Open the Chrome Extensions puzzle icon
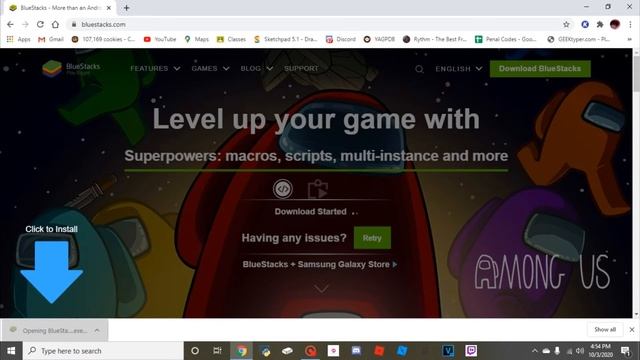The width and height of the screenshot is (640, 360). (x=600, y=24)
